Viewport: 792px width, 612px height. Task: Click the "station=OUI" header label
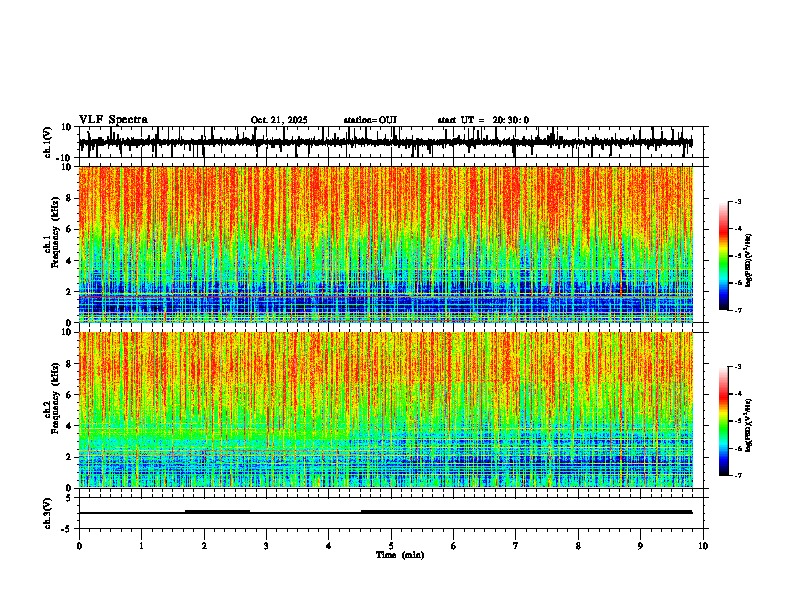coord(370,120)
